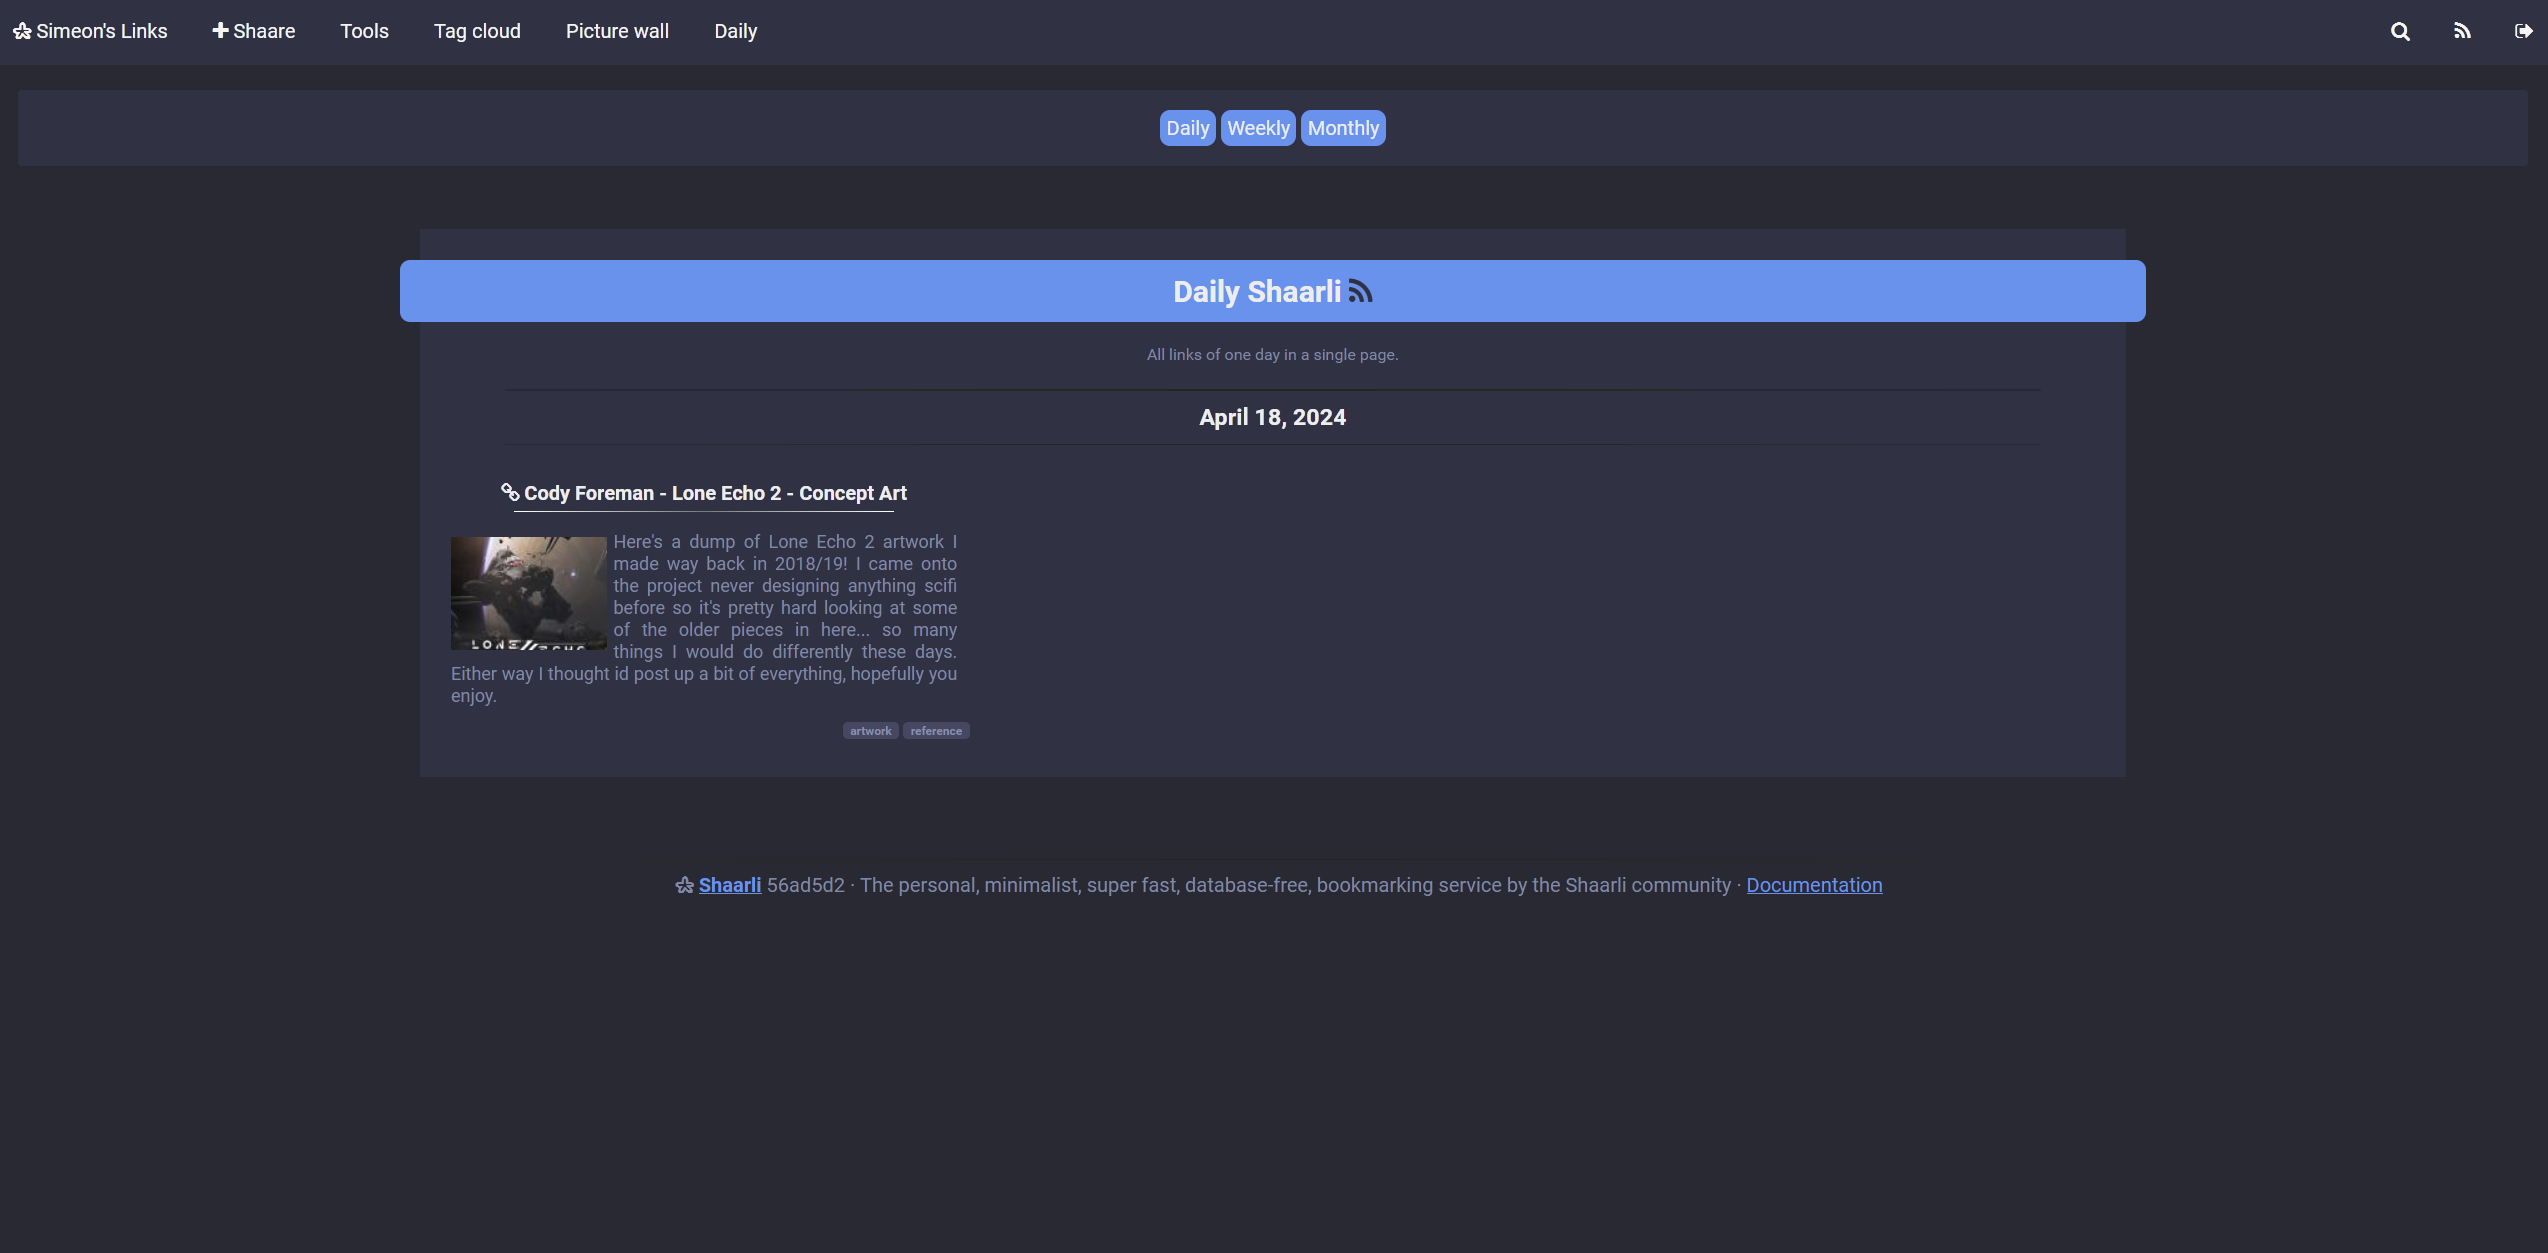This screenshot has height=1253, width=2548.
Task: Click the footer Shaarli logo icon
Action: pos(684,886)
